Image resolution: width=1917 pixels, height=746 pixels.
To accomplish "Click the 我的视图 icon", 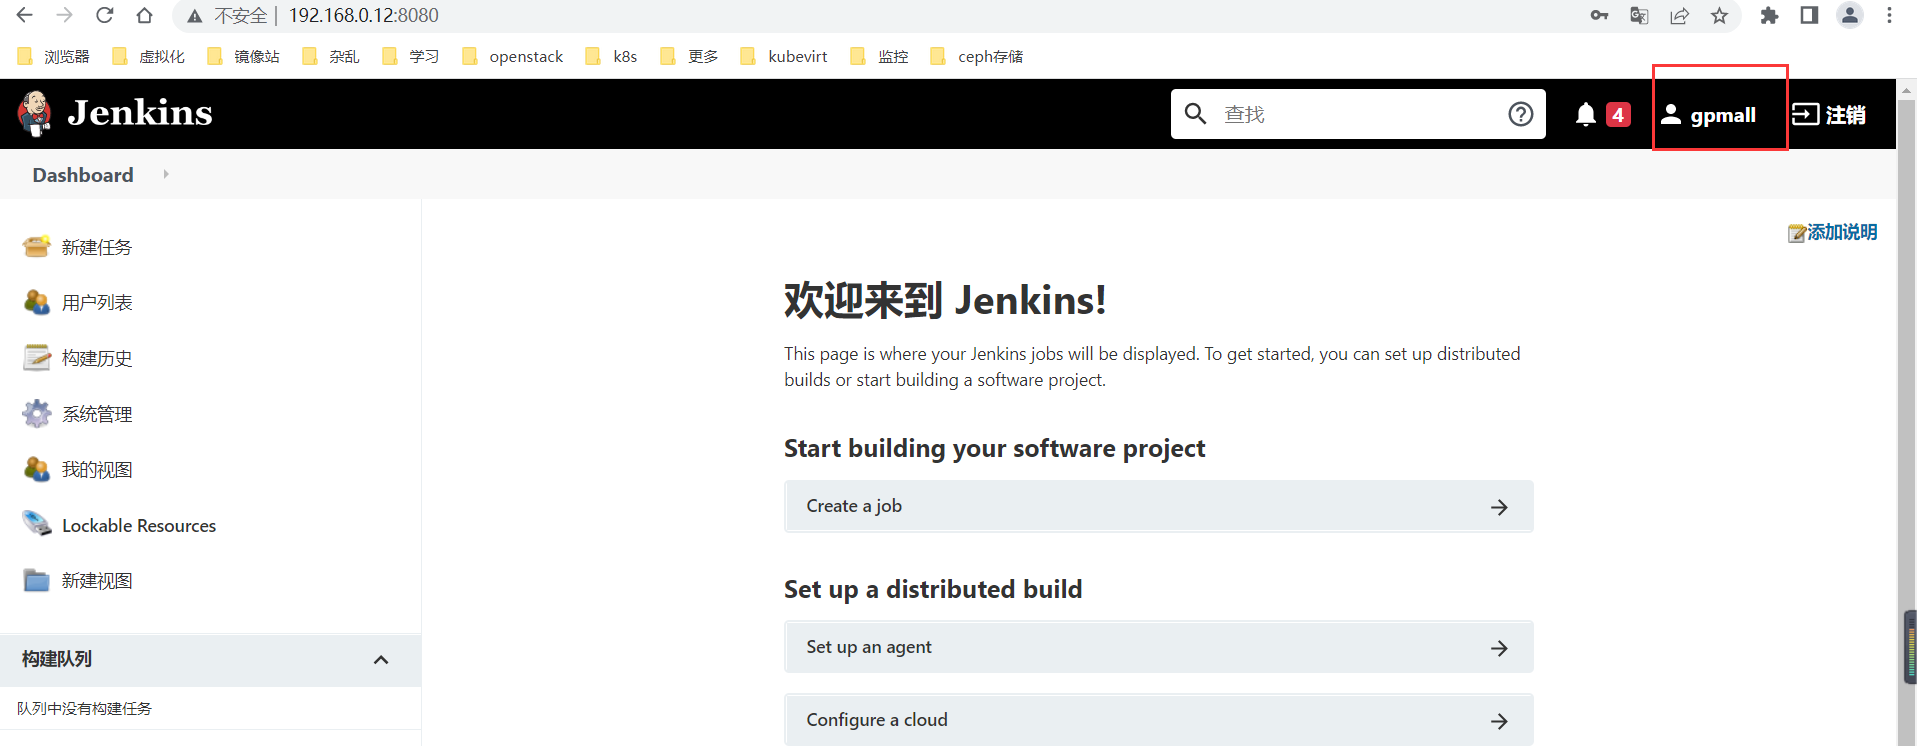I will (37, 469).
